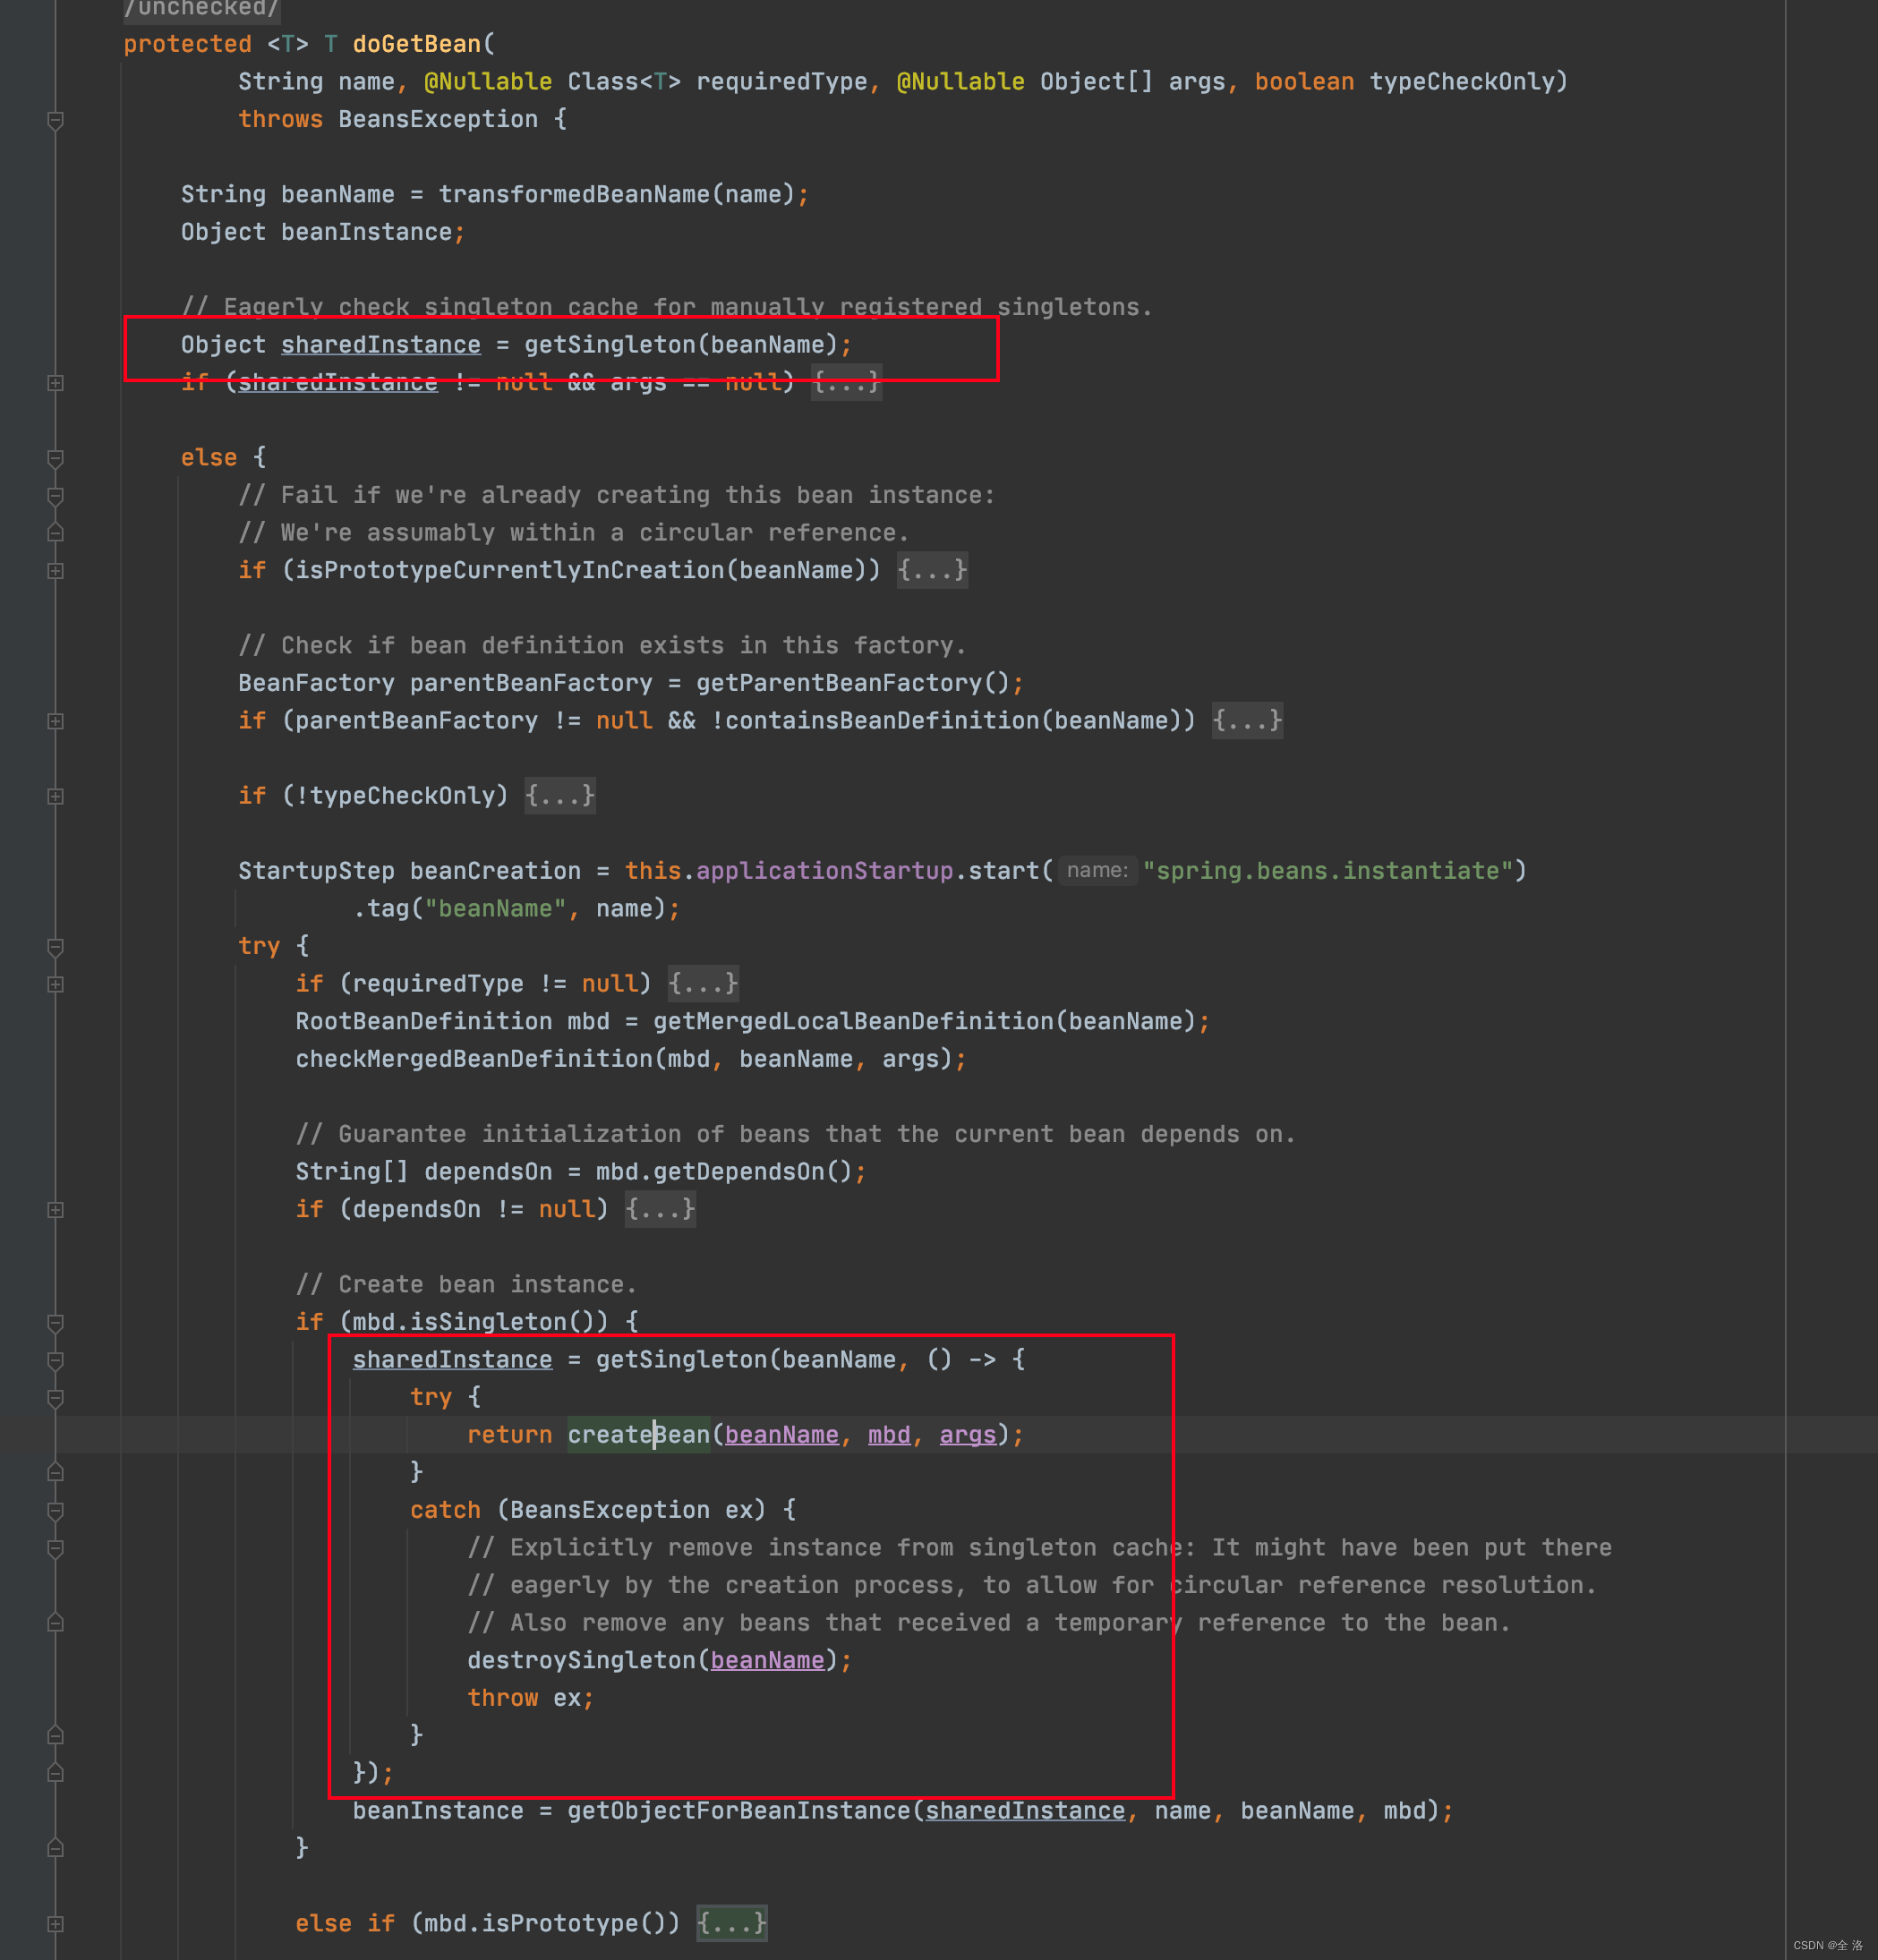
Task: Collapse comment block starting '// Explicitly remove instance'
Action: click(x=56, y=1548)
